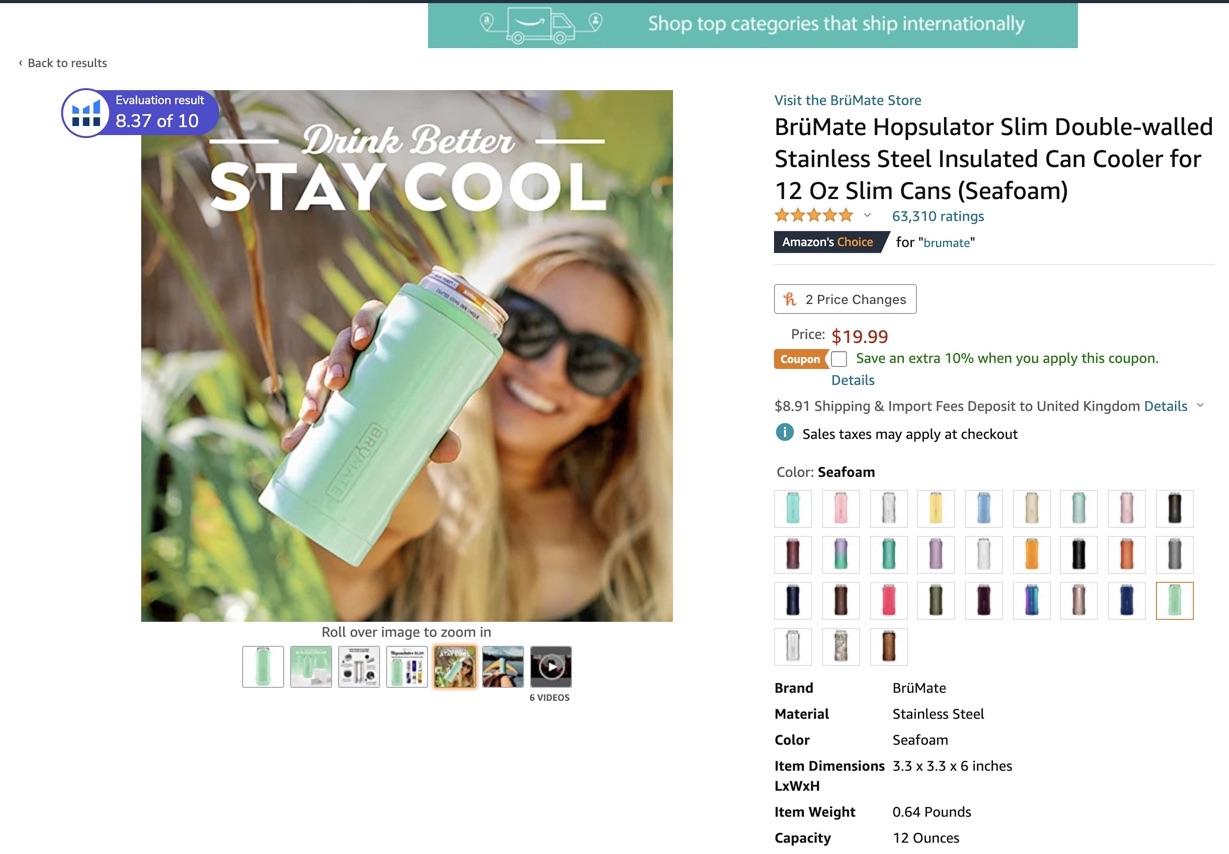The image size is (1229, 854).
Task: Click the Amazon's Choice badge
Action: coord(829,242)
